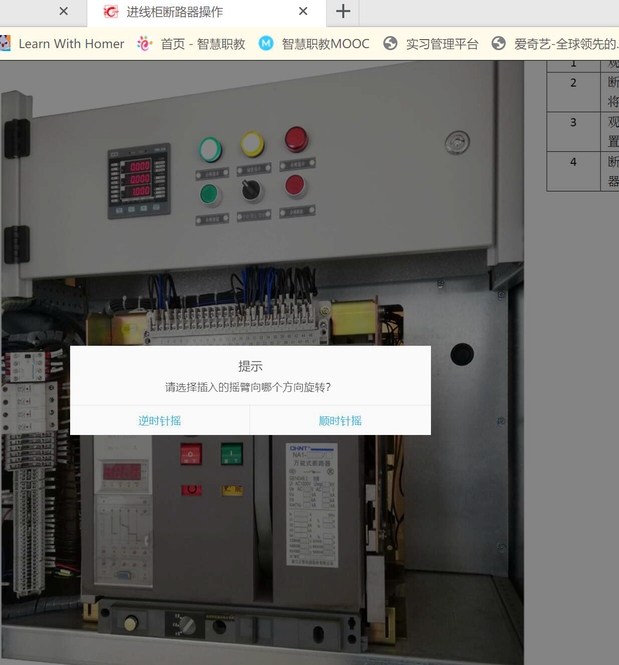Image resolution: width=619 pixels, height=665 pixels.
Task: Open a new browser tab
Action: pos(343,12)
